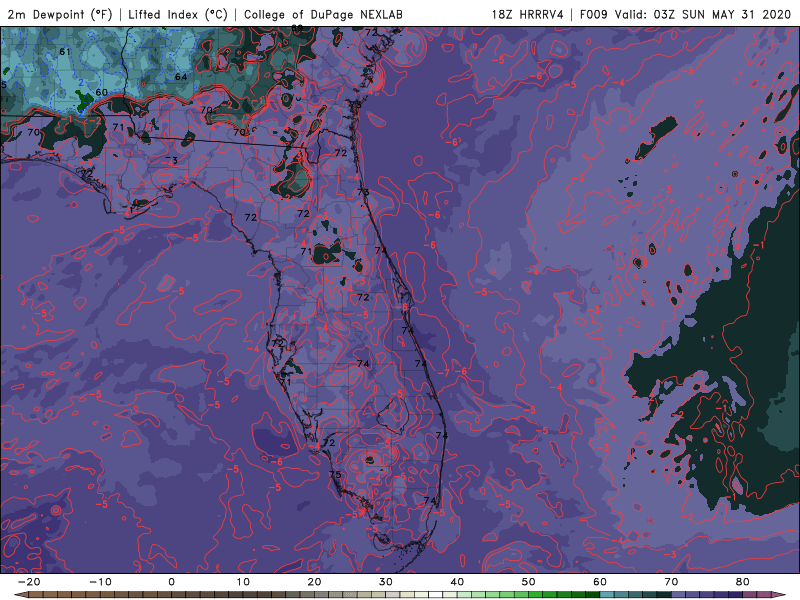This screenshot has width=800, height=600.
Task: Click the '60' colorbar scale label
Action: pyautogui.click(x=600, y=582)
